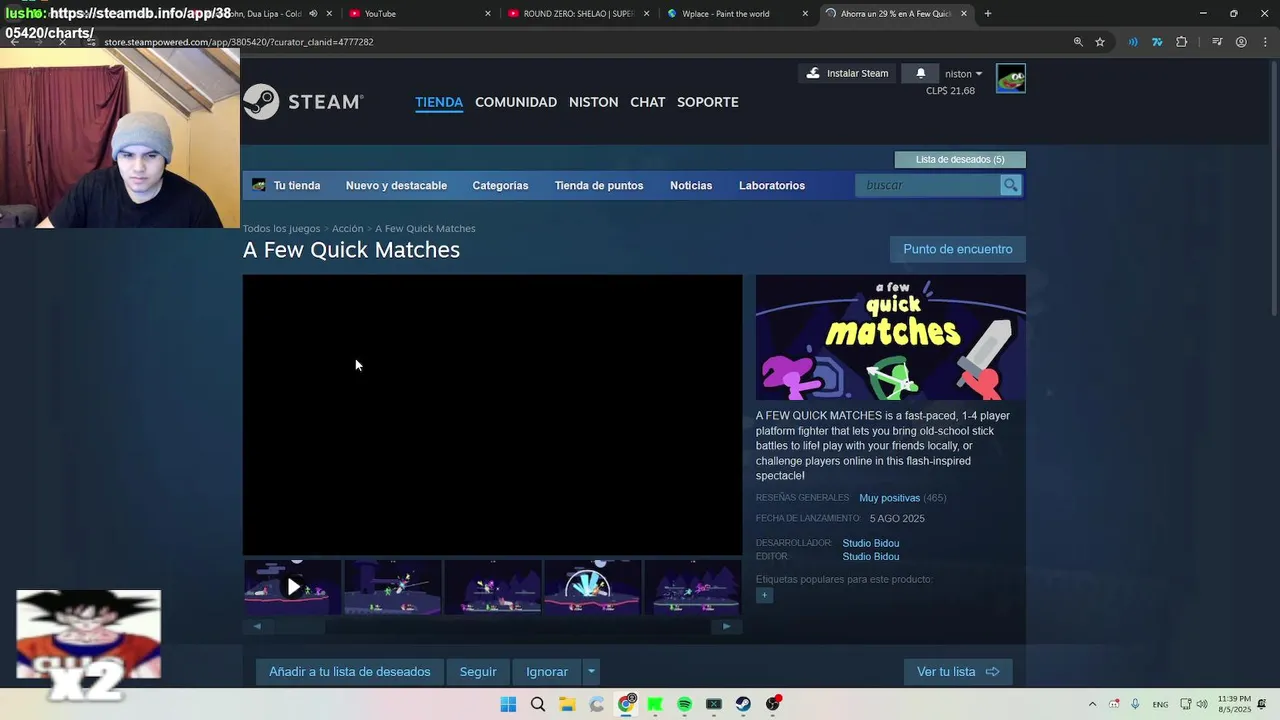Show hidden system tray icons
The height and width of the screenshot is (720, 1280).
click(x=1092, y=704)
